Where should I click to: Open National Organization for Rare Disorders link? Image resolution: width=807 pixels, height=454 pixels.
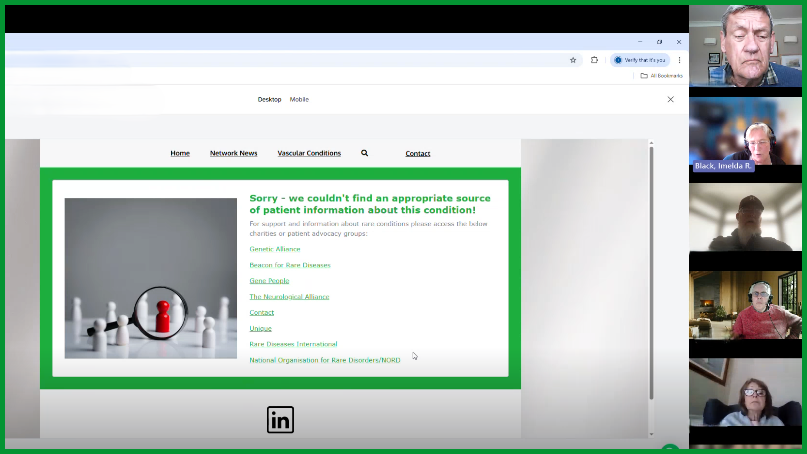coord(324,360)
